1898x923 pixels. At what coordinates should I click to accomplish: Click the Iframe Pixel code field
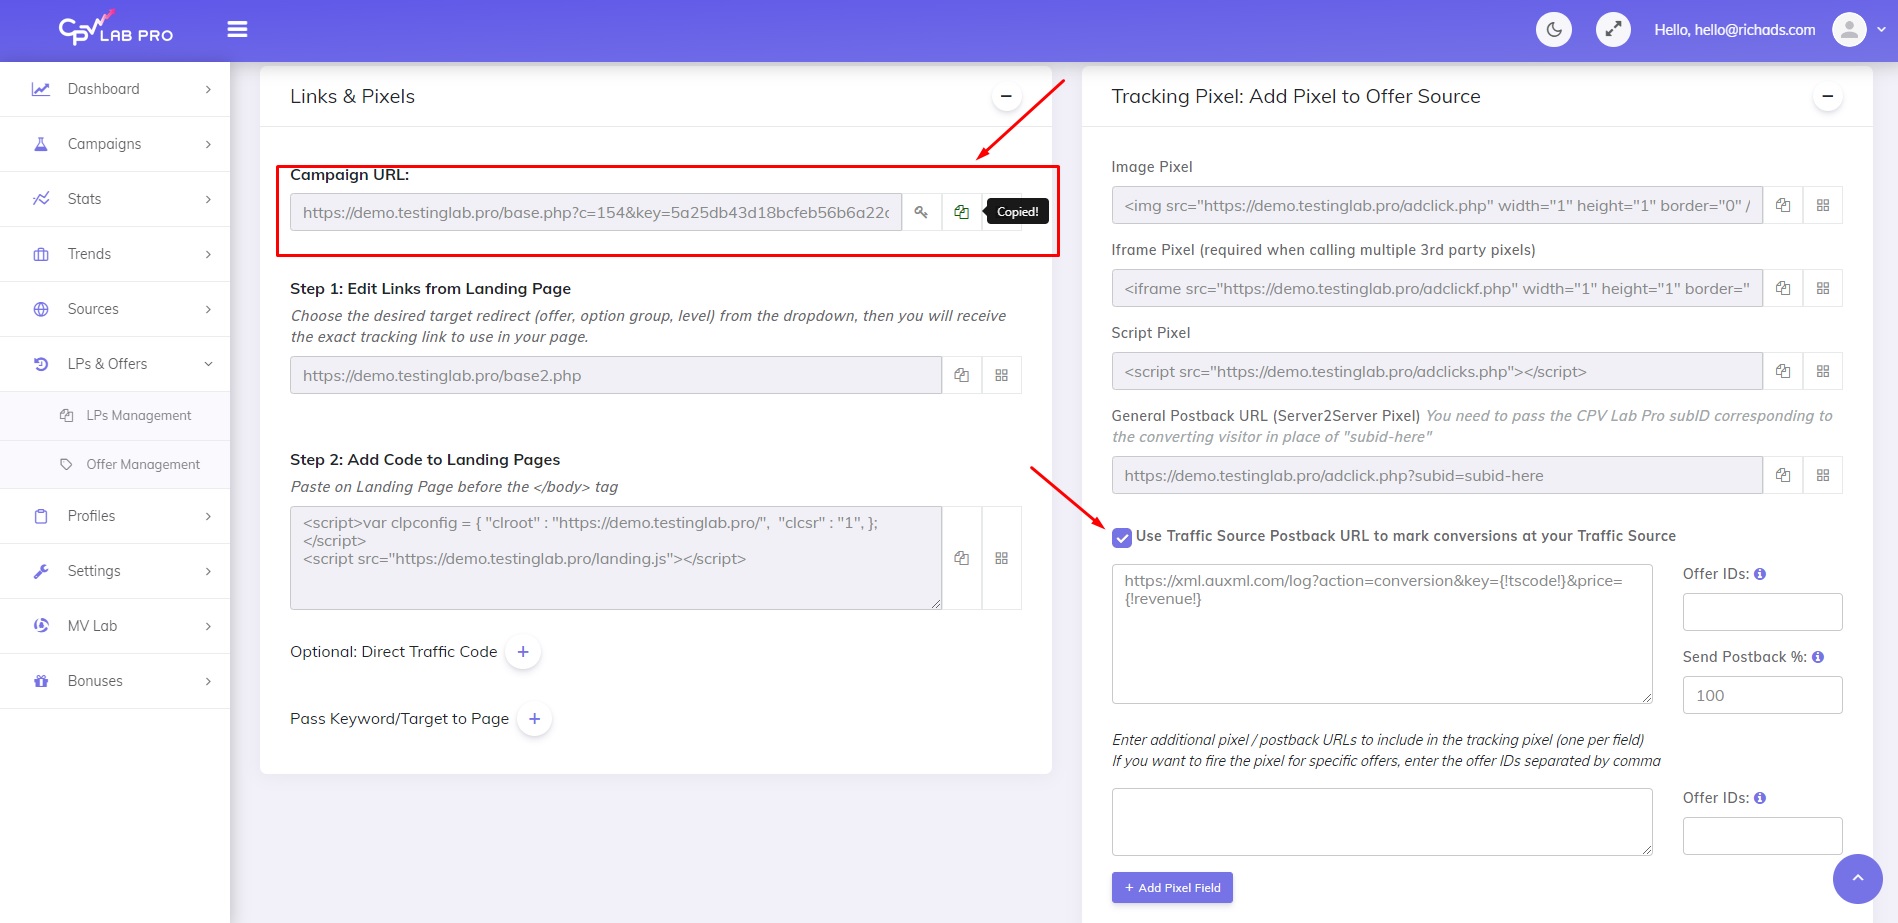(x=1437, y=288)
